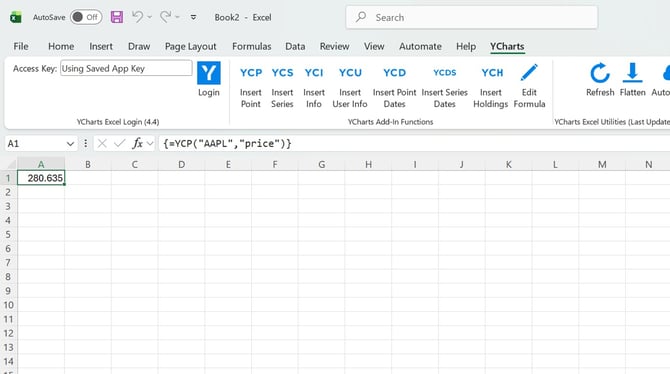Screen dimensions: 670x374
Task: Insert a data point with YCP
Action: coord(251,88)
